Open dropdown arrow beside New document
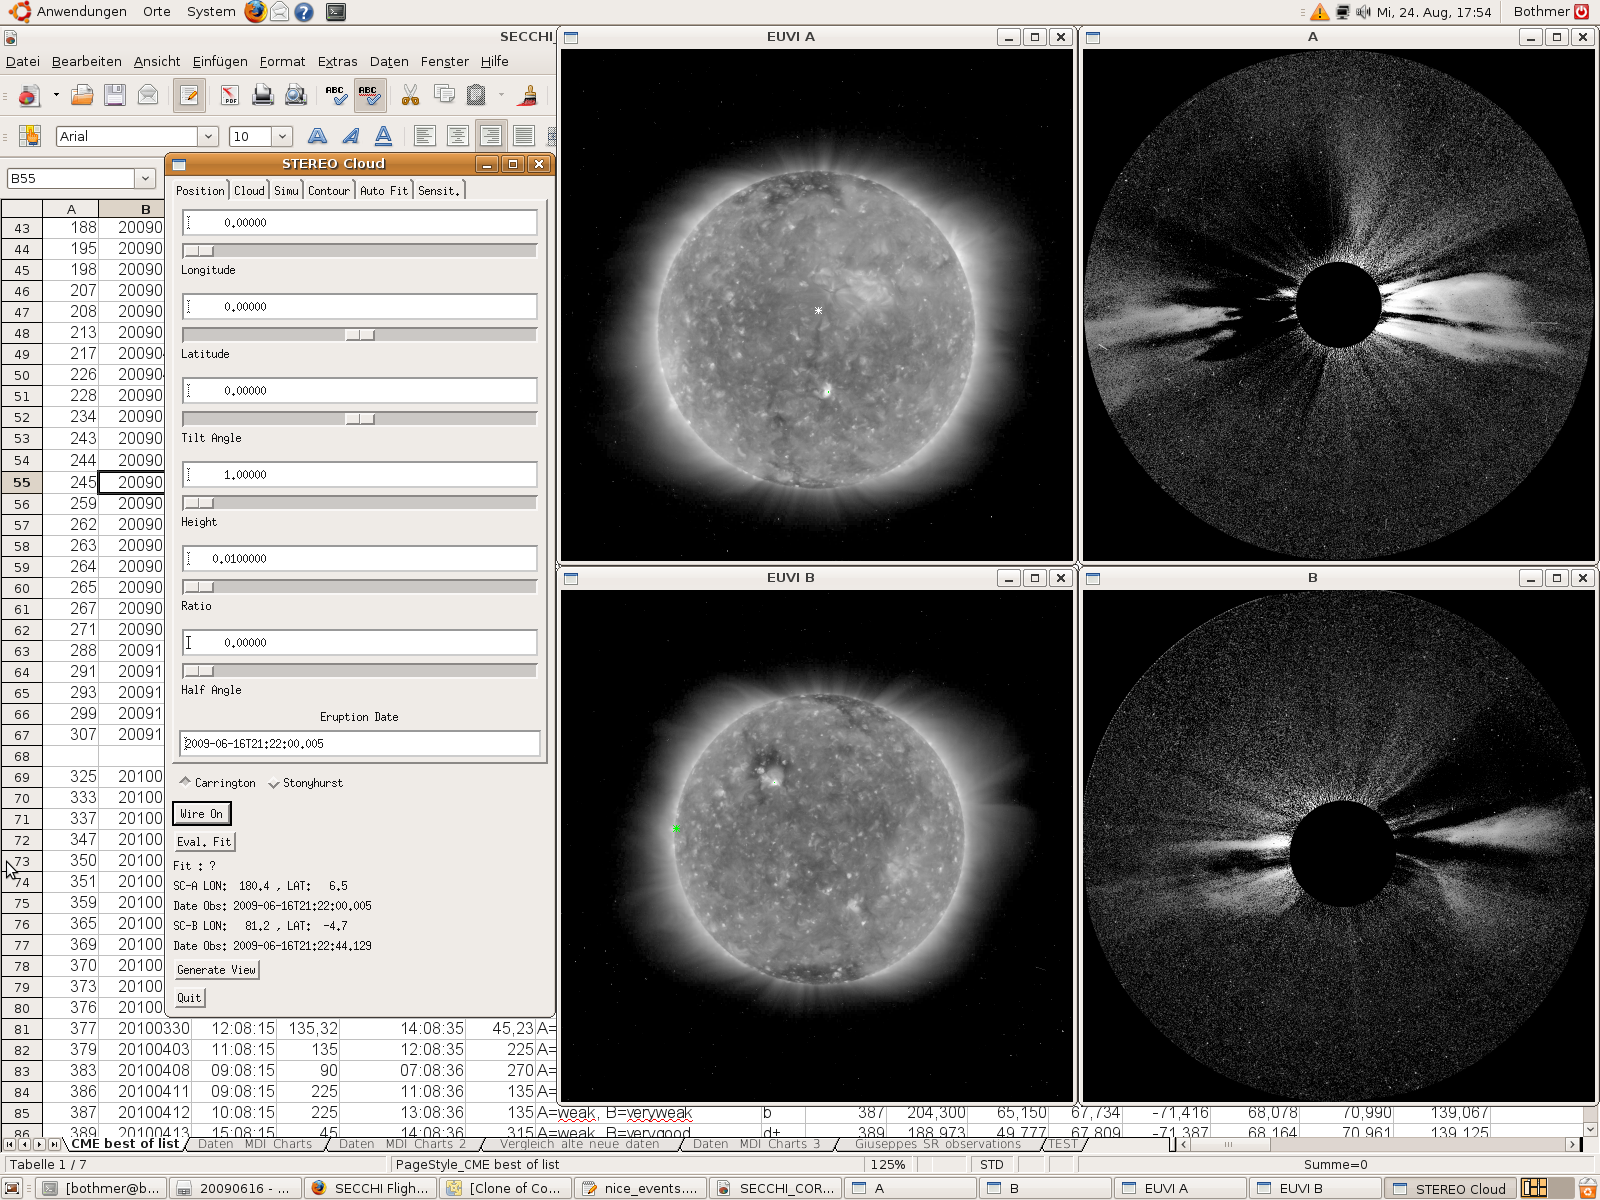The image size is (1600, 1200). tap(56, 95)
